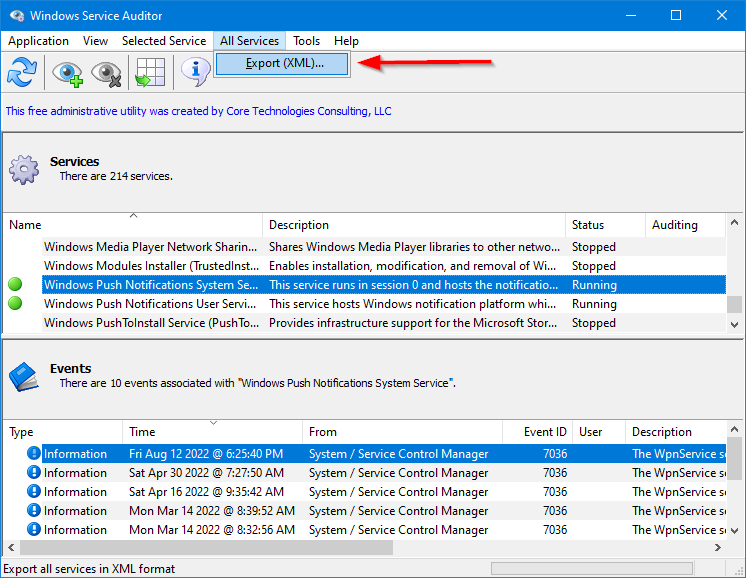Click the Services gear icon

pos(24,169)
